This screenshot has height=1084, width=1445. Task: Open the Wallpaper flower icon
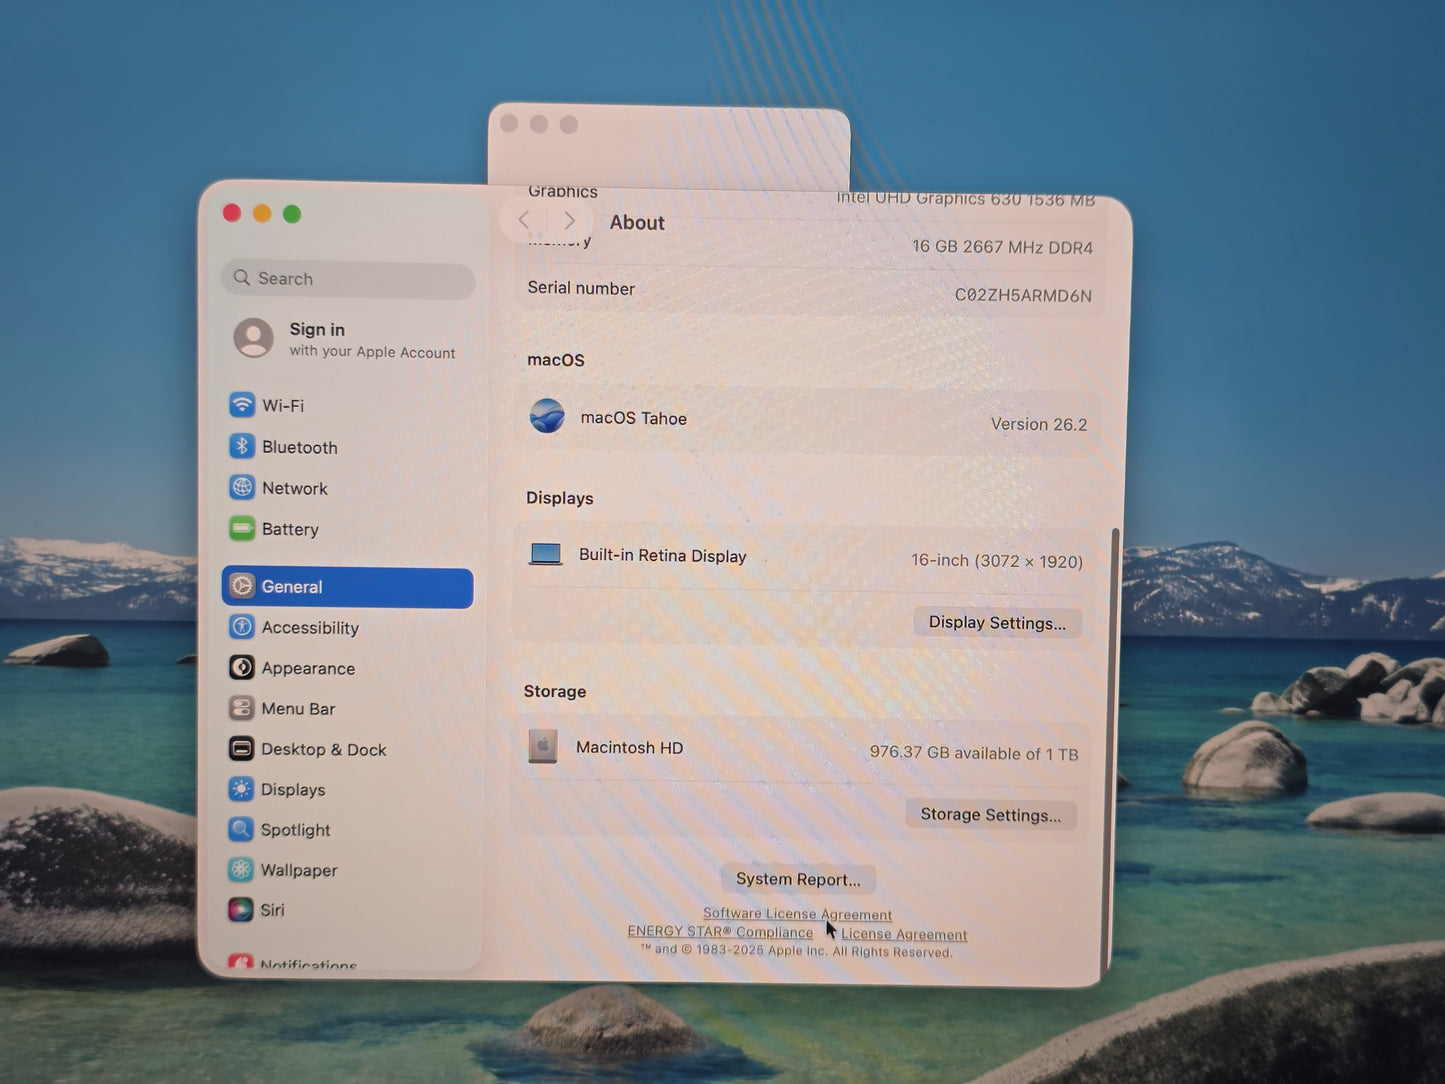coord(240,870)
